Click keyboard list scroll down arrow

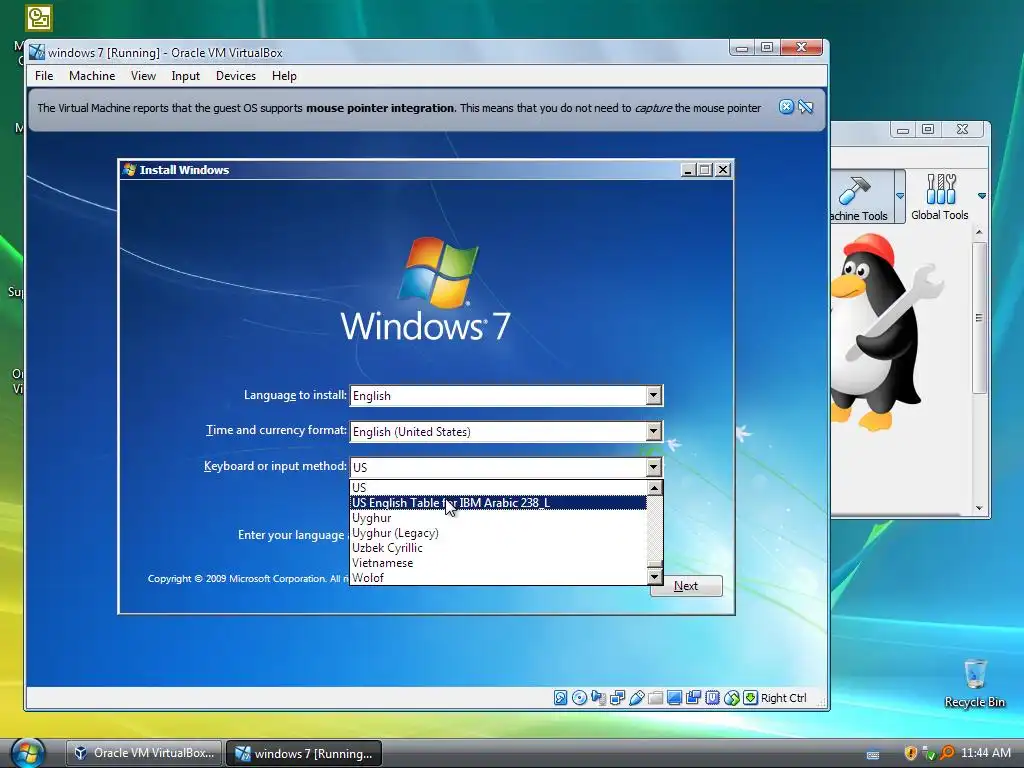tap(655, 577)
